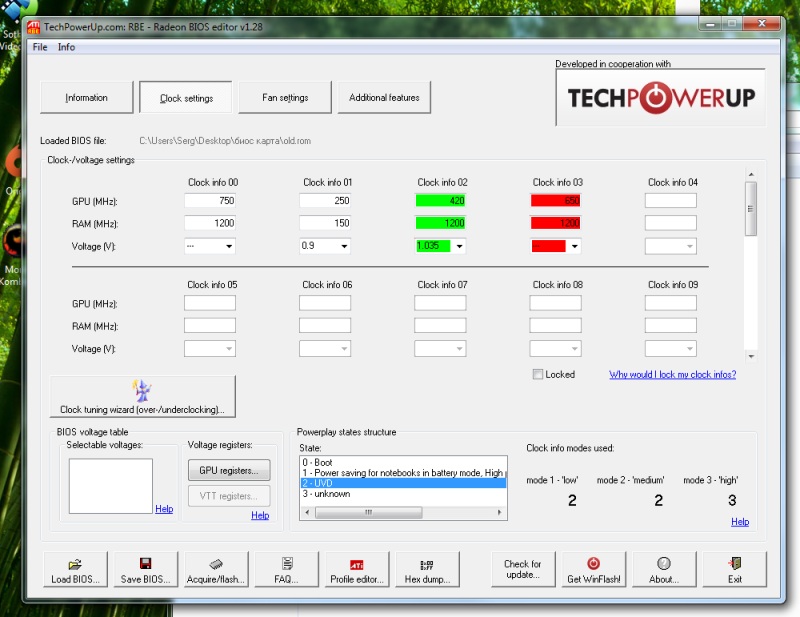Switch to the Additional features tab

tap(384, 97)
